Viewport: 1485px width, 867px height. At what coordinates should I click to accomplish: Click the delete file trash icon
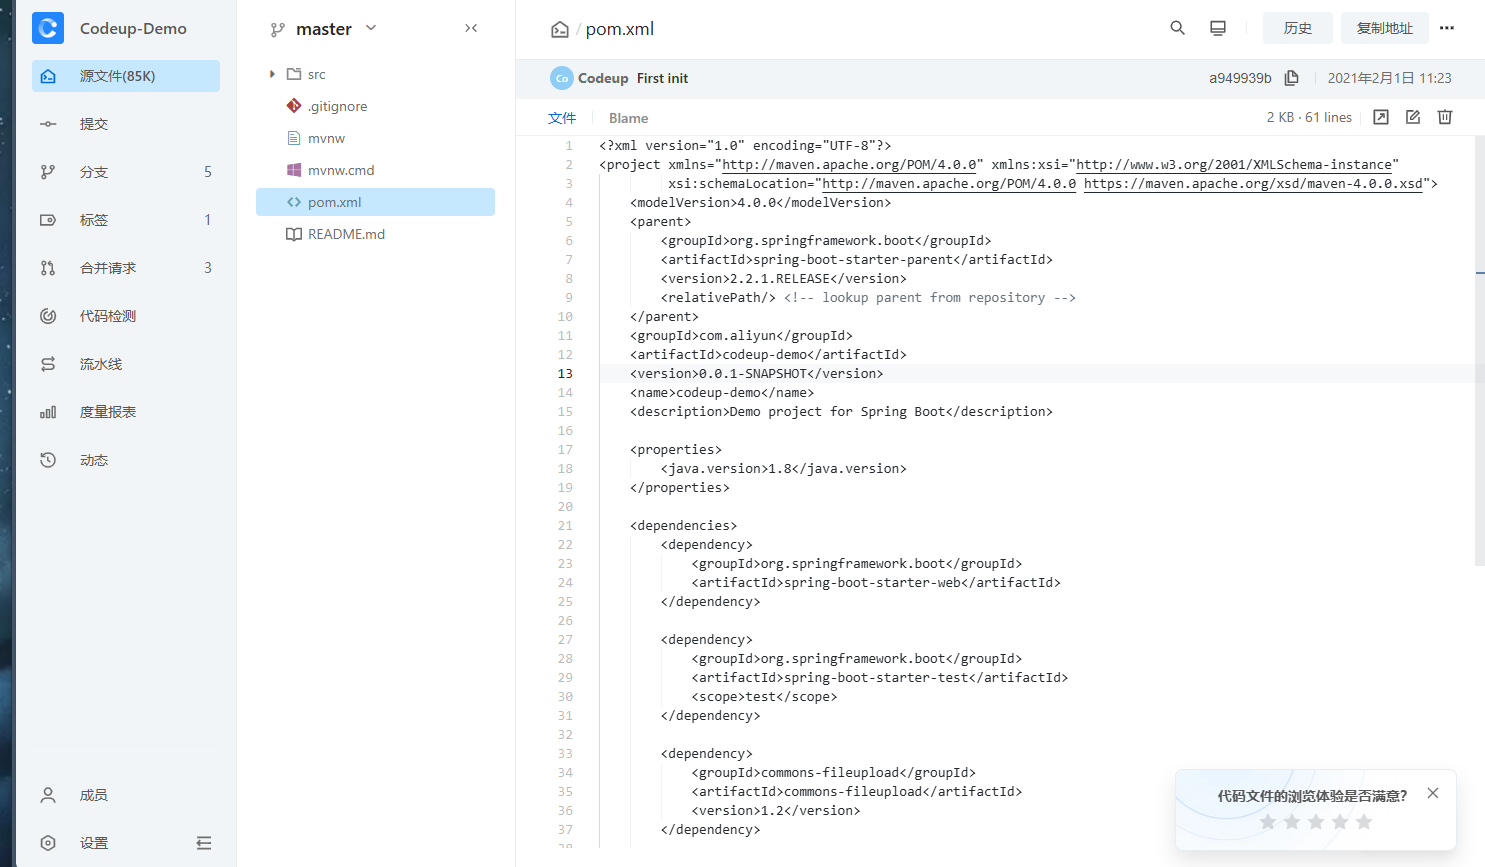pyautogui.click(x=1445, y=117)
